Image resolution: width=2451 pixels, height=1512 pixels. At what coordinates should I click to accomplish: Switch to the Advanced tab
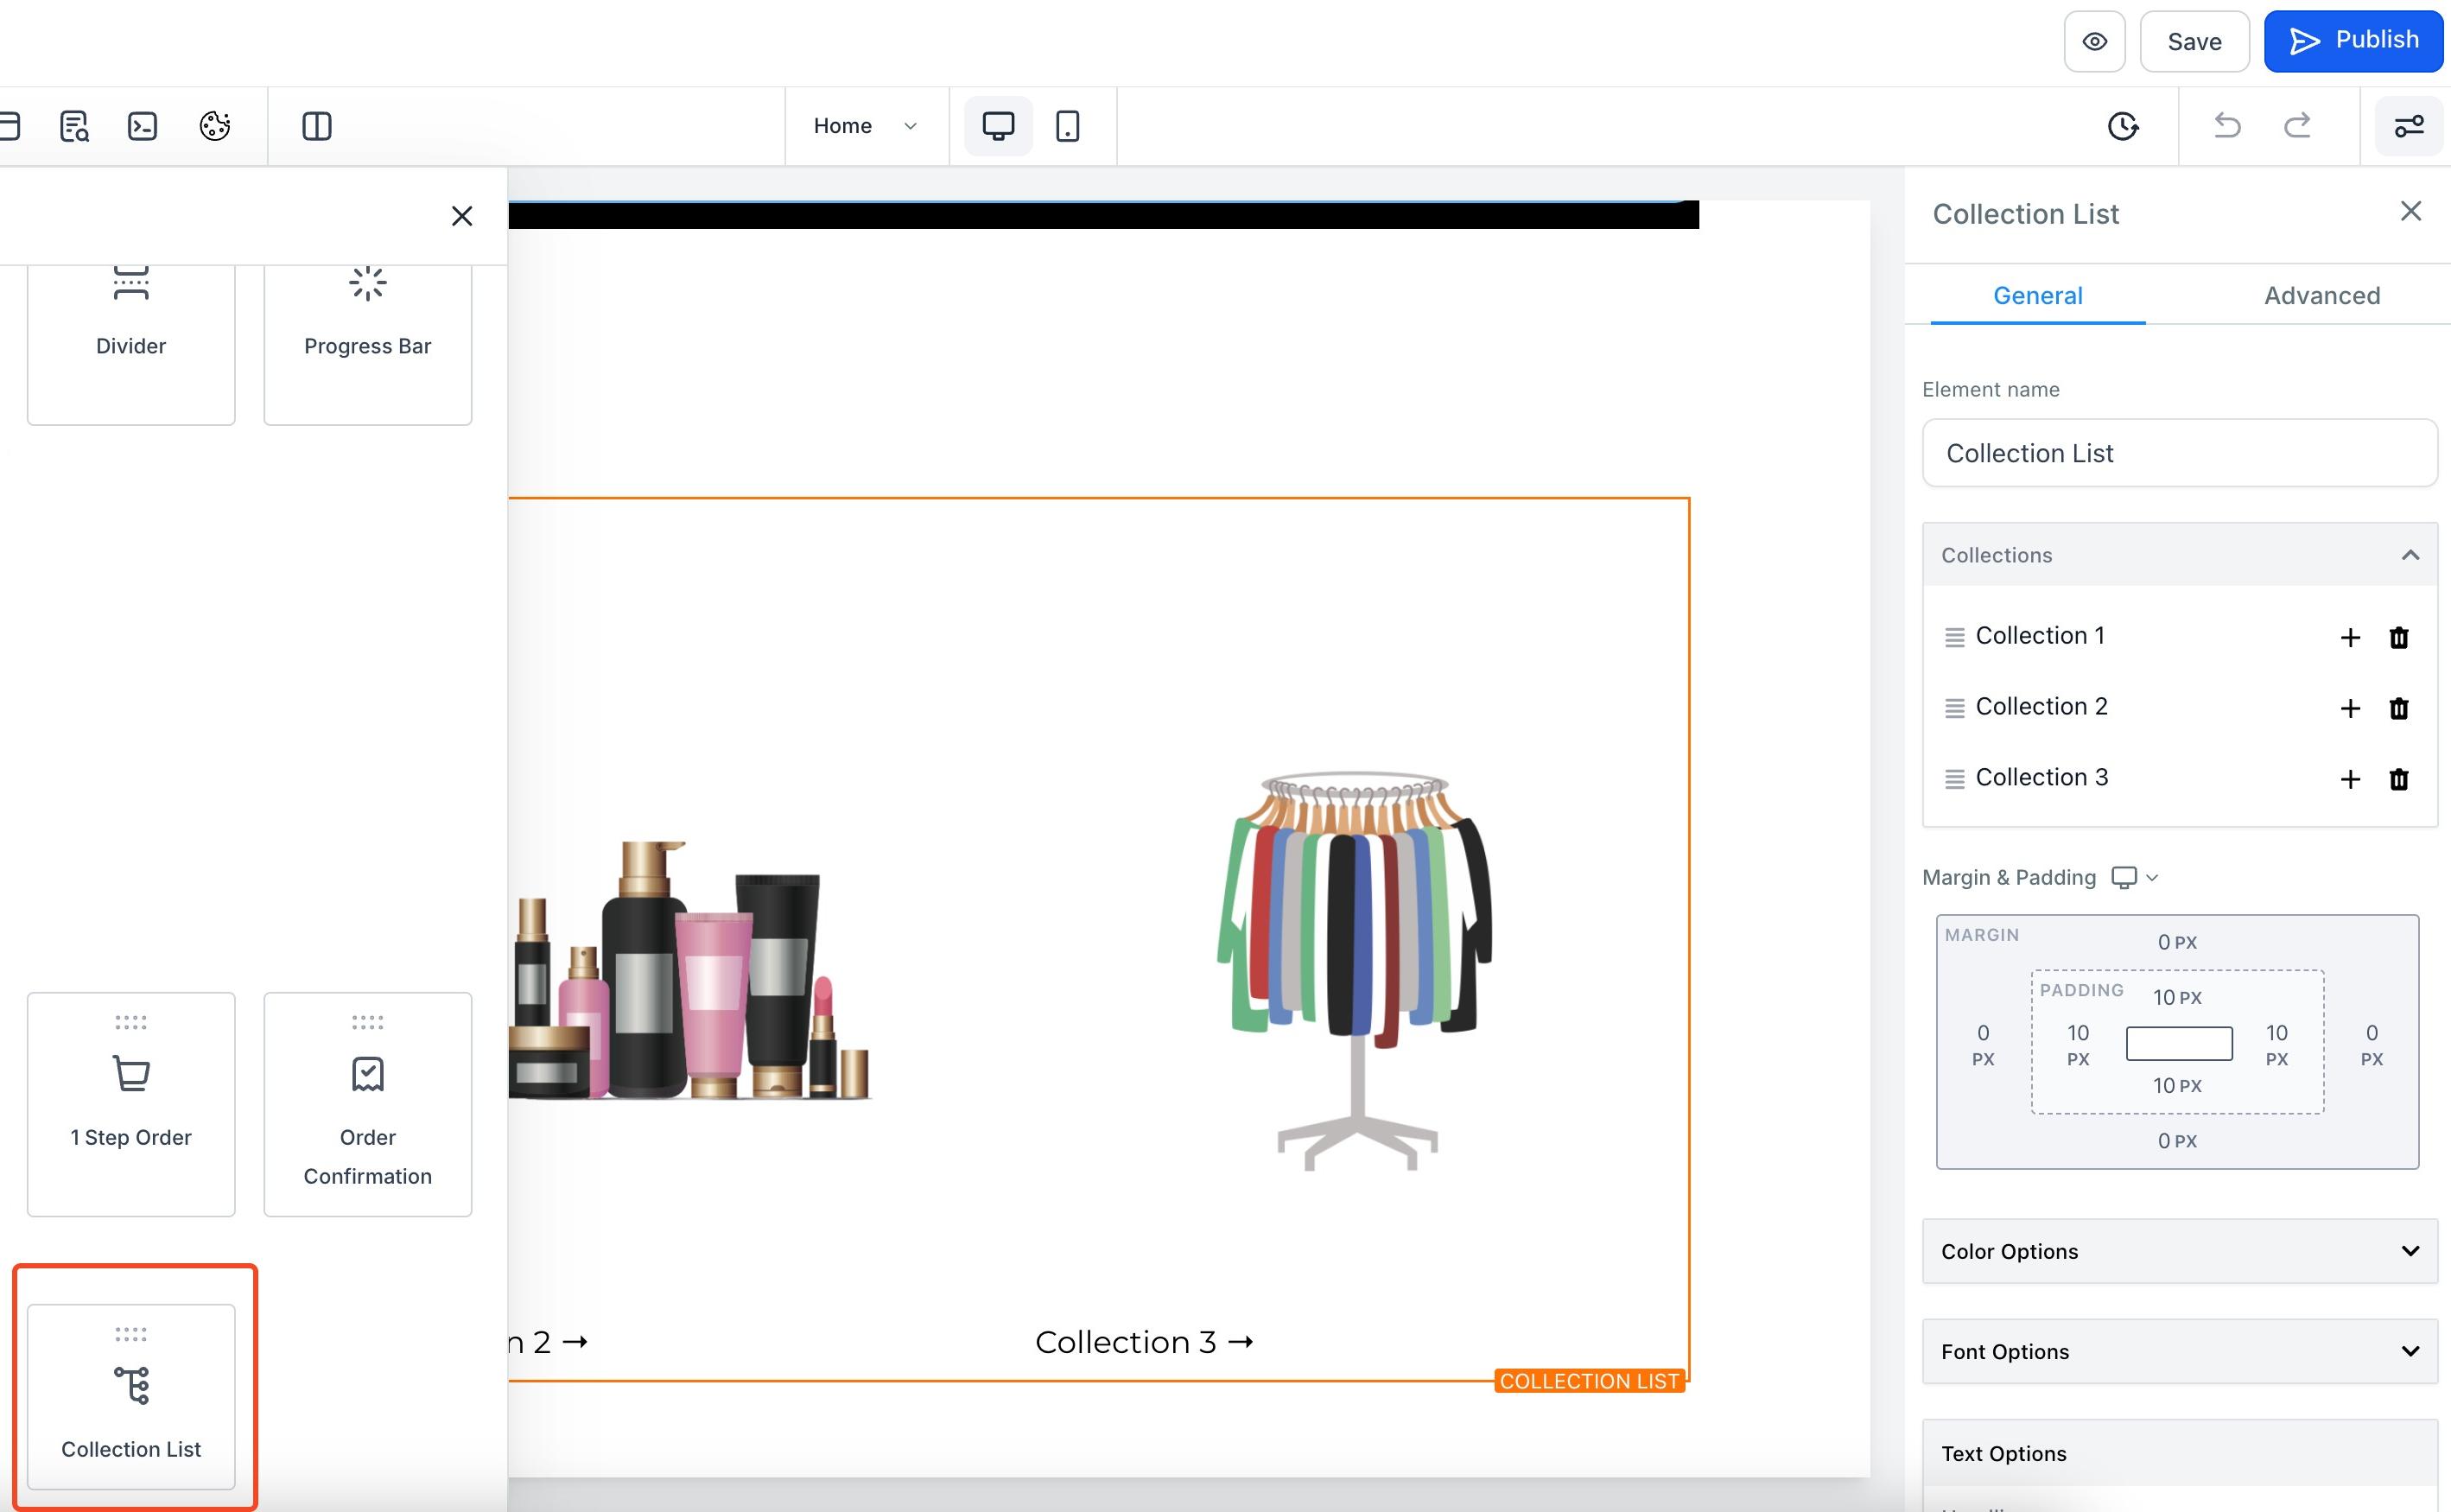[x=2322, y=296]
